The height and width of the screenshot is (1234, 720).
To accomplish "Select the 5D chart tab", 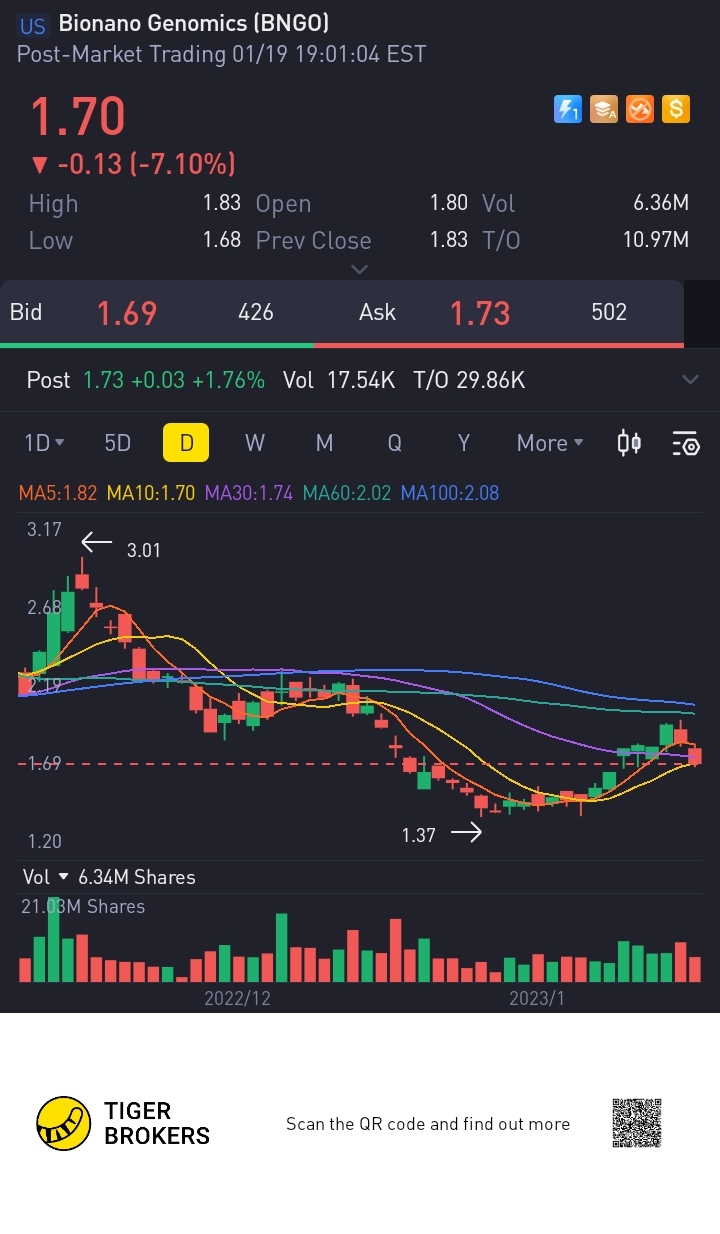I will (x=118, y=442).
